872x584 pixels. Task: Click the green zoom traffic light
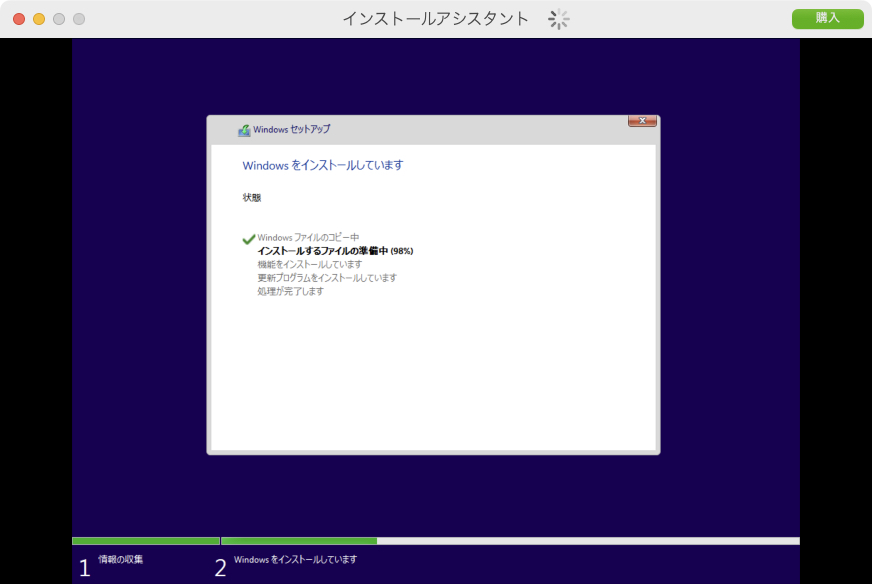[58, 17]
